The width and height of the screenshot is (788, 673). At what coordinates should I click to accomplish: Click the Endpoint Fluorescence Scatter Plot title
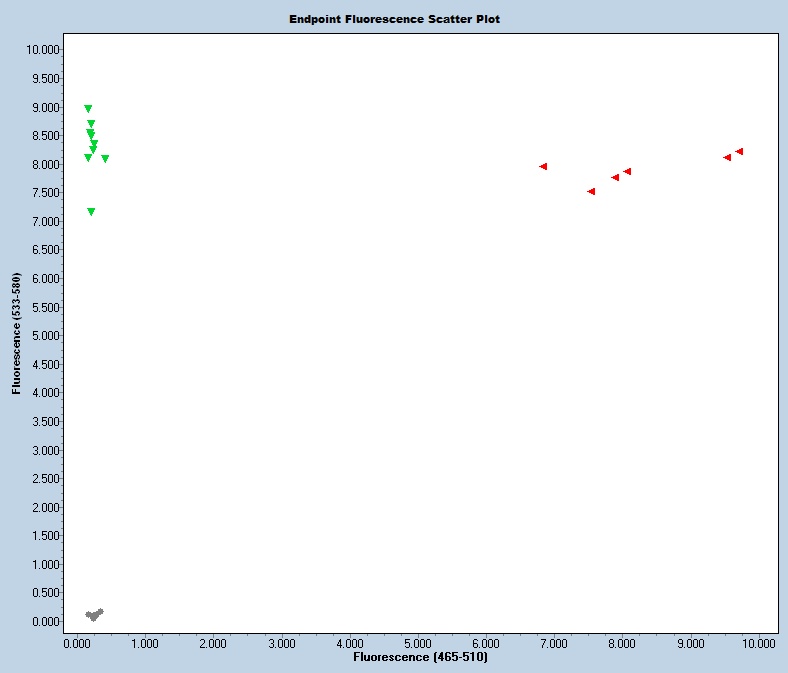(x=394, y=19)
